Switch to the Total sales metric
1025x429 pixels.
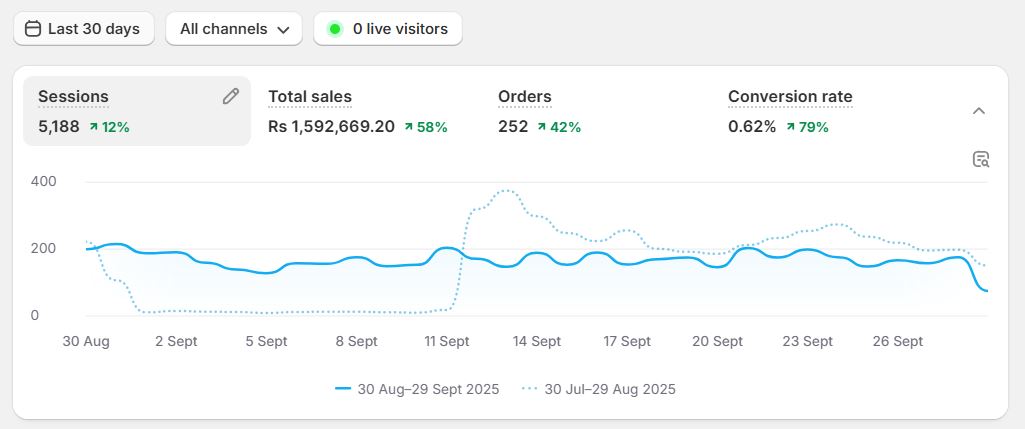(x=310, y=97)
